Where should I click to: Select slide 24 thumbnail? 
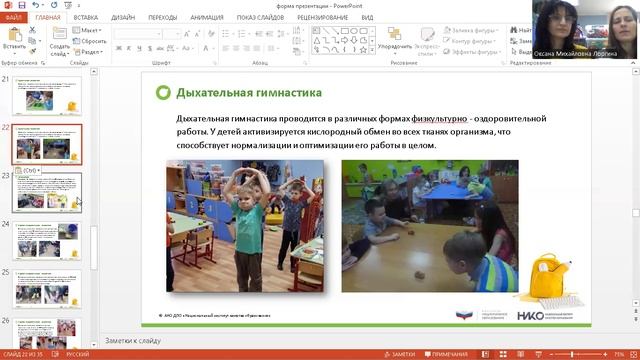point(47,241)
